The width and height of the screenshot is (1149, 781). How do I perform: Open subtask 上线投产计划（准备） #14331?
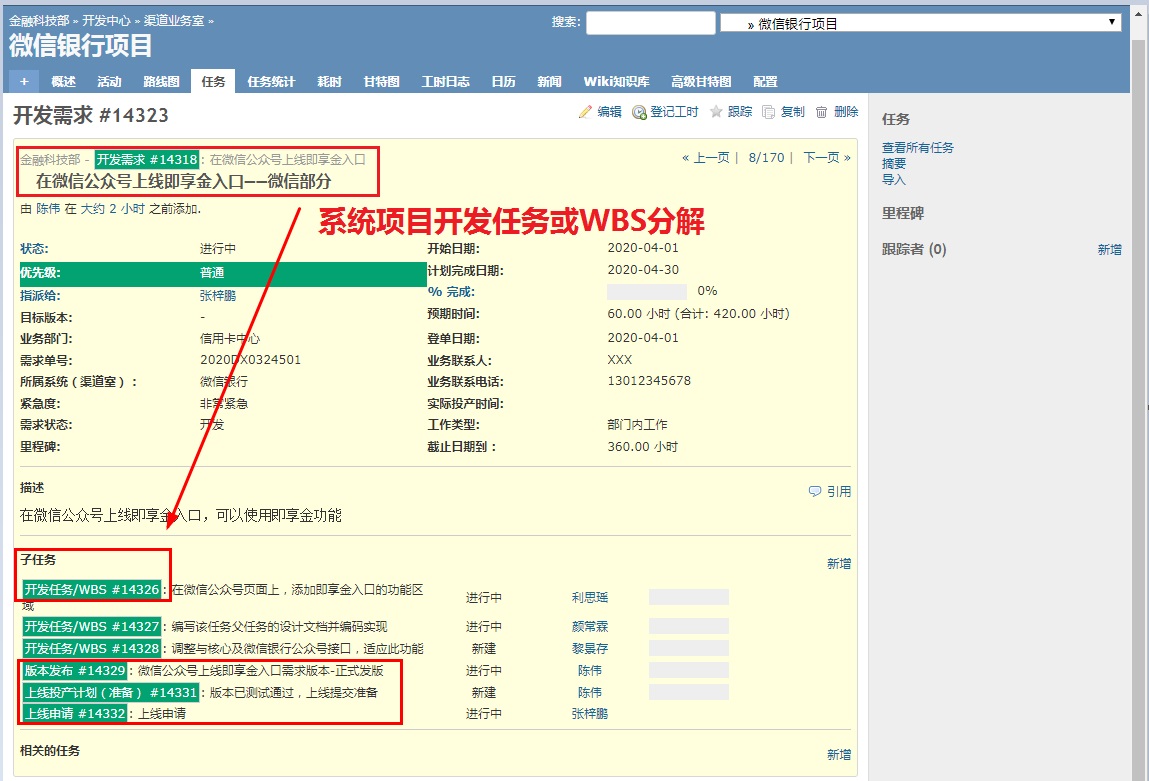coord(111,692)
